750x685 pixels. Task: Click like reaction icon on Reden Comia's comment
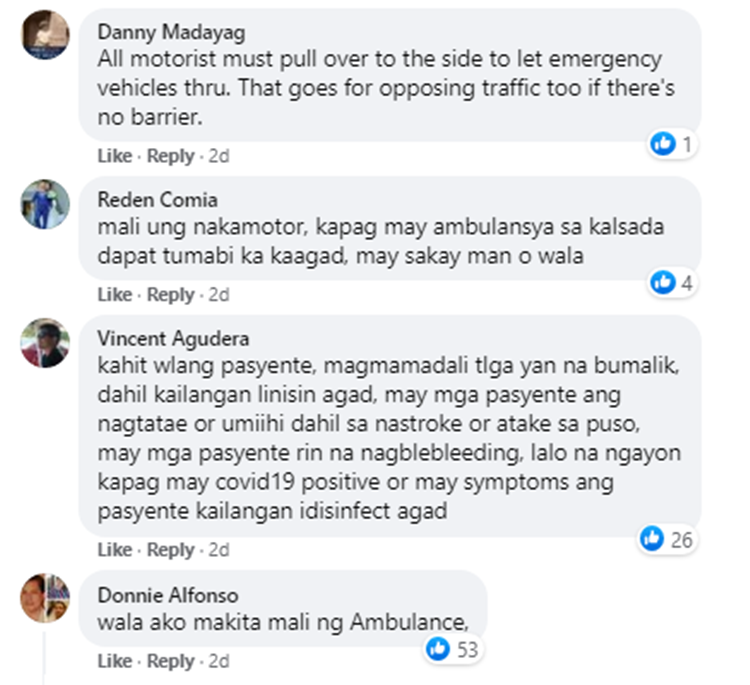tap(663, 282)
